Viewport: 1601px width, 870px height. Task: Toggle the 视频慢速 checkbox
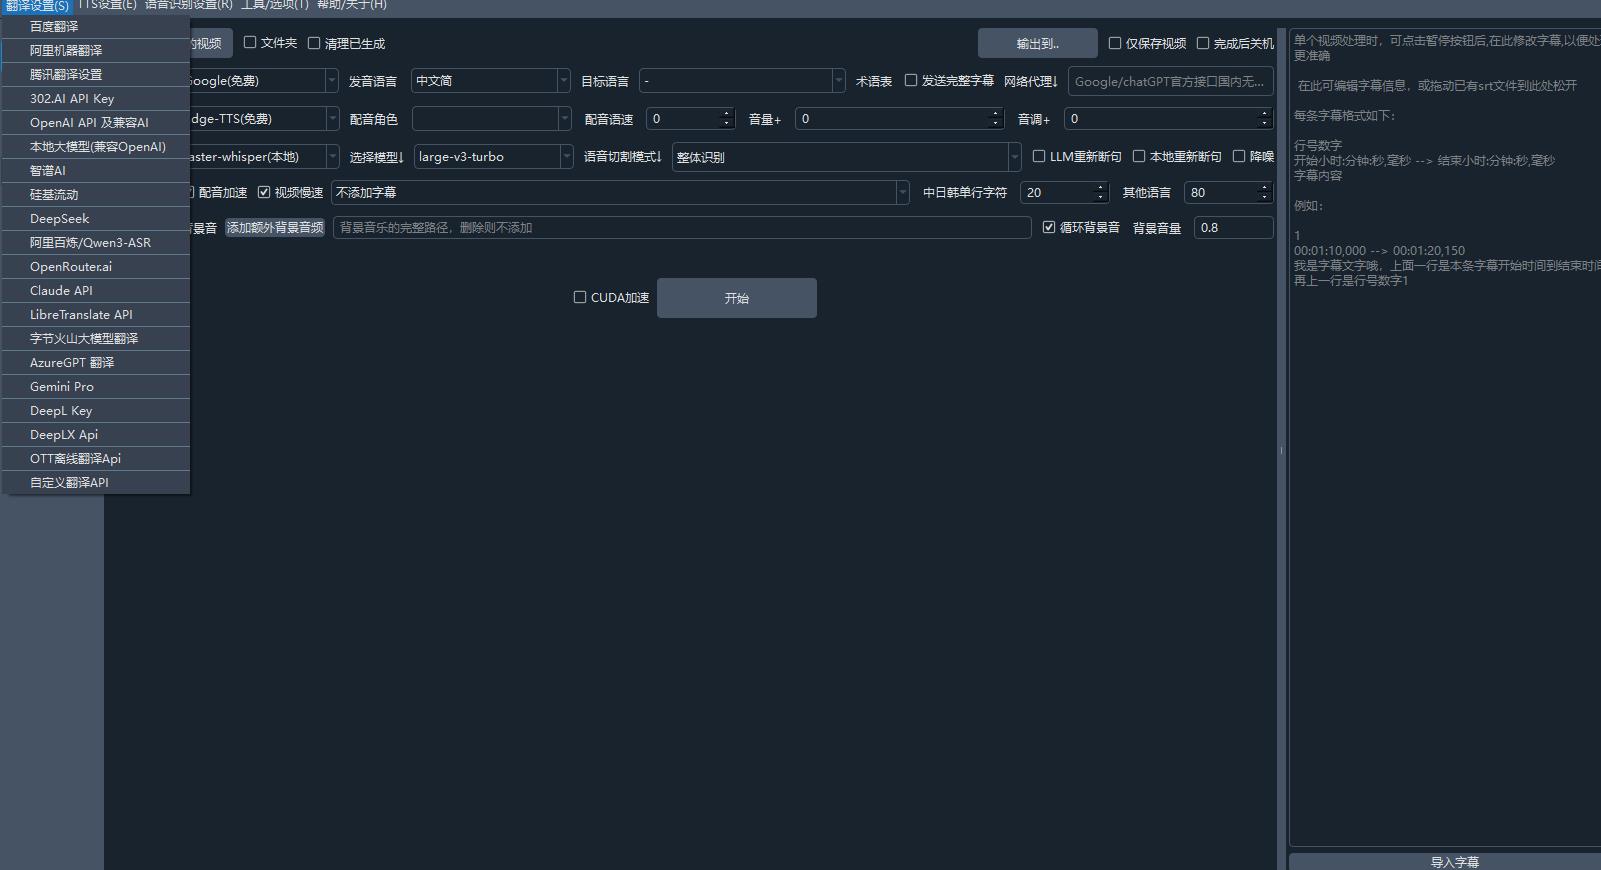[265, 193]
